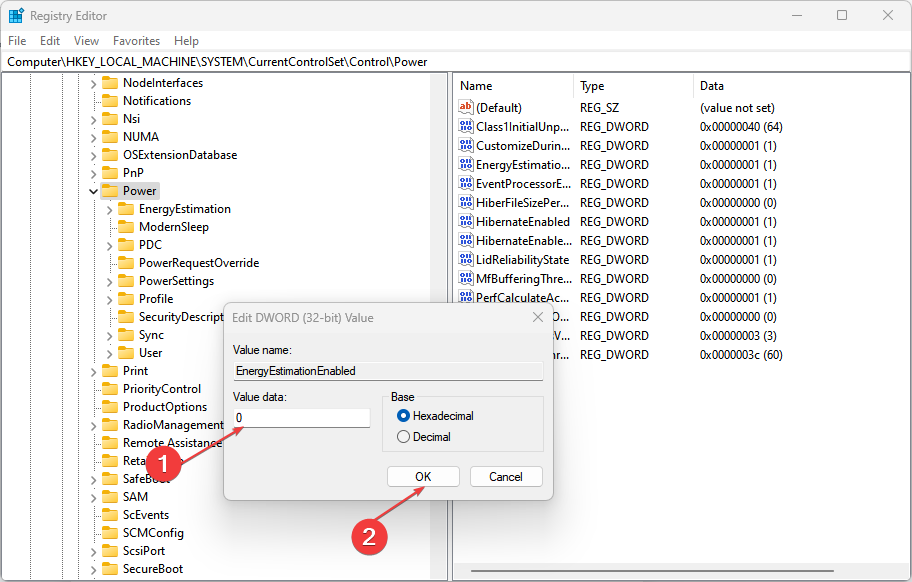Select the Hexadecimal base option
This screenshot has height=582, width=912.
pos(435,416)
